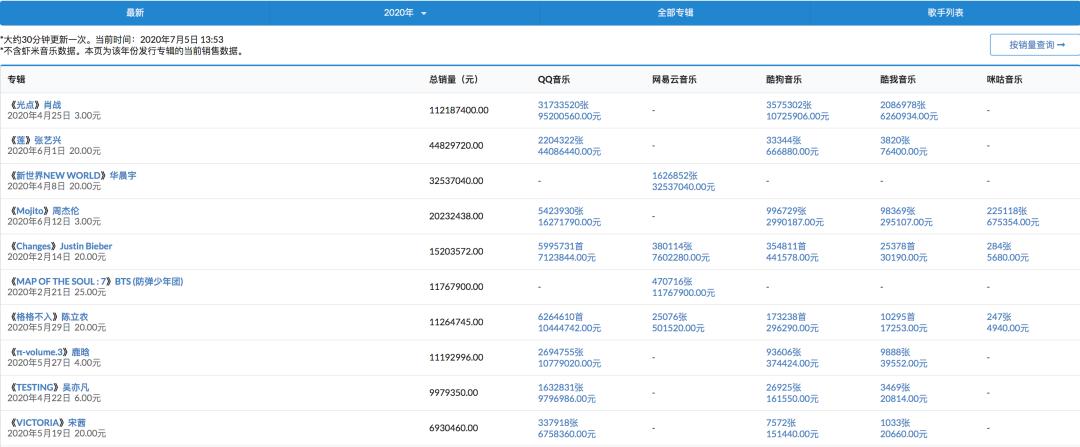
Task: Click the 按销量查询 button
Action: tap(1037, 45)
